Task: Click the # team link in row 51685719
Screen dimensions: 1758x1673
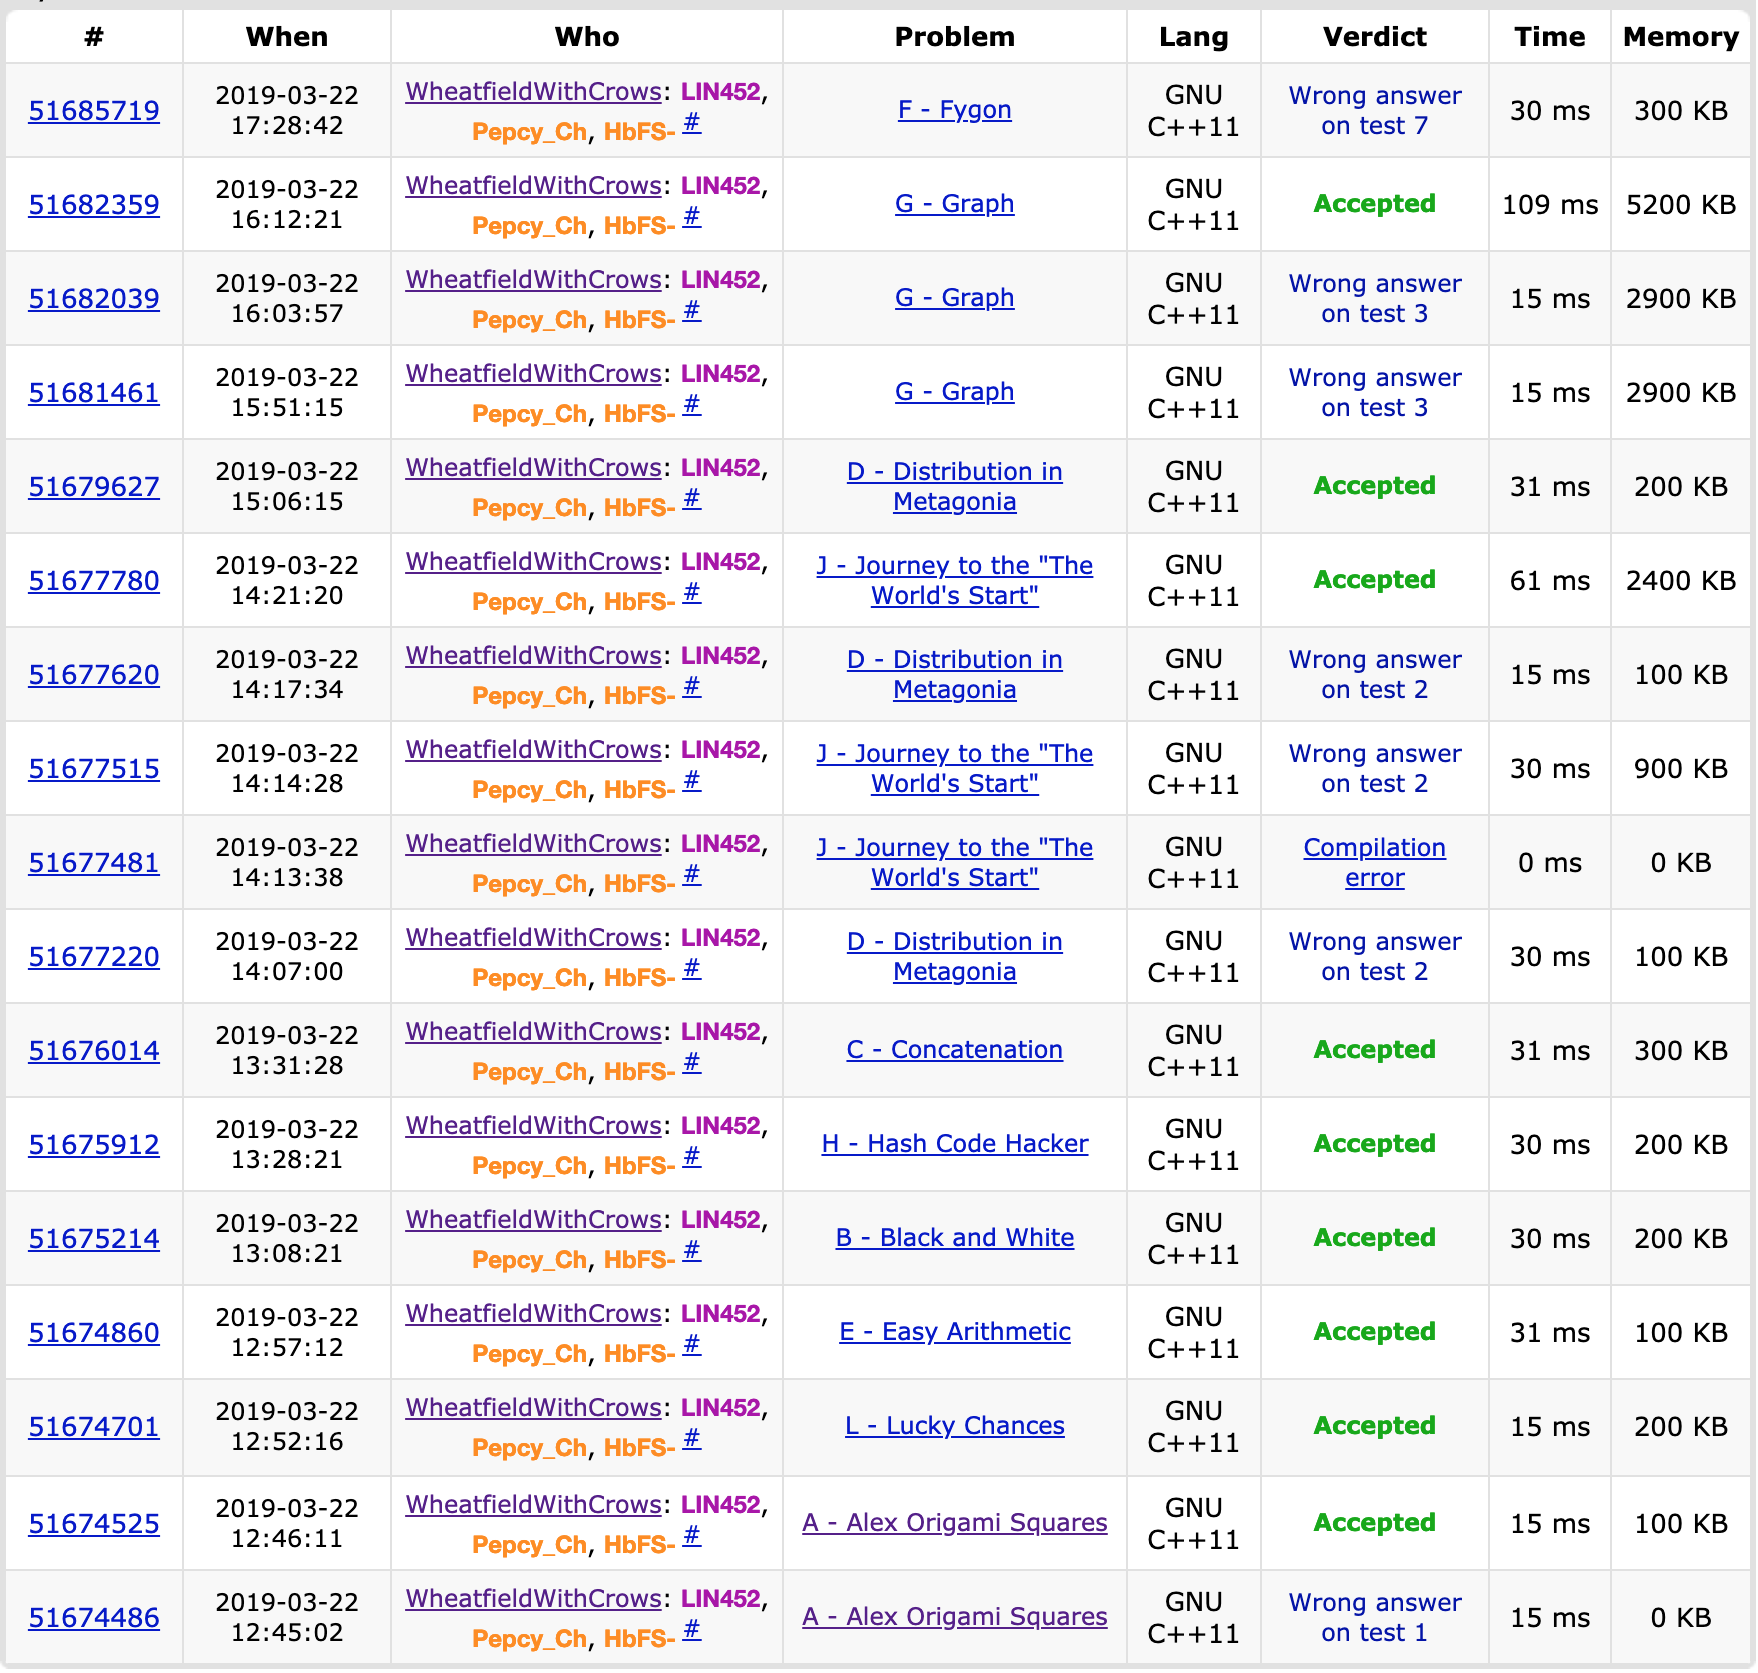Action: 691,123
